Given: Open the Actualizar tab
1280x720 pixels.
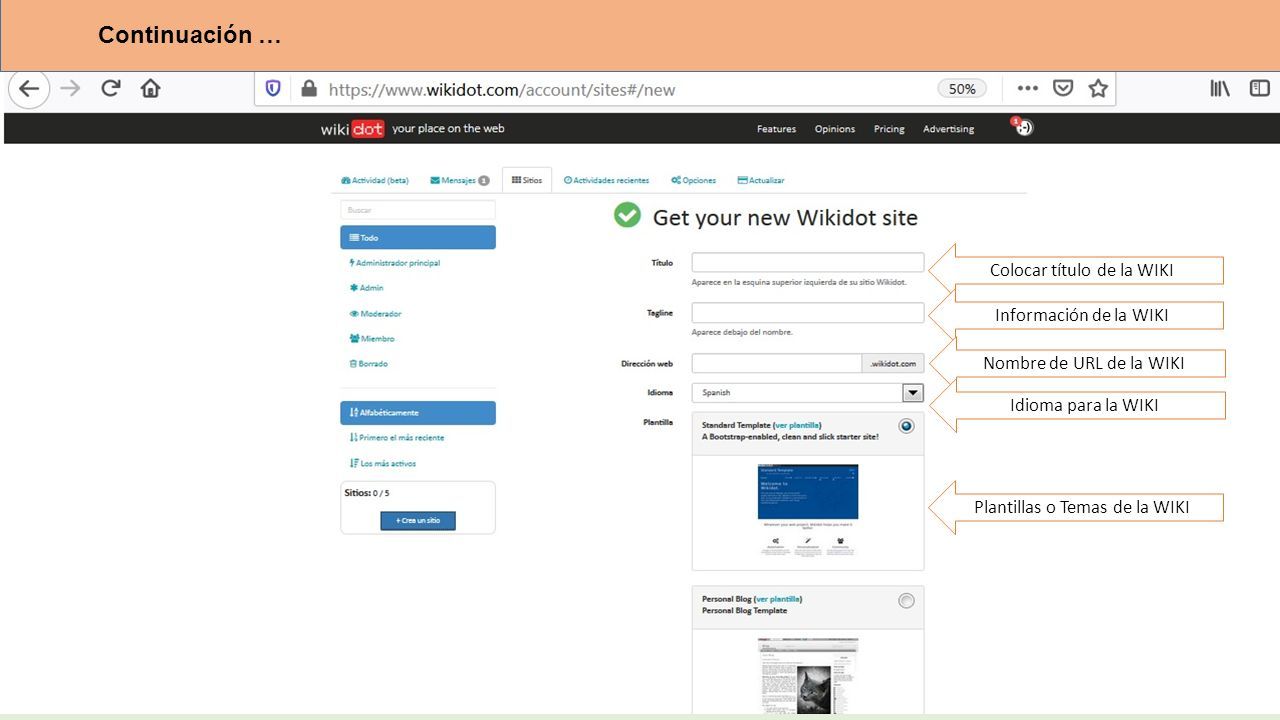Looking at the screenshot, I should tap(761, 180).
